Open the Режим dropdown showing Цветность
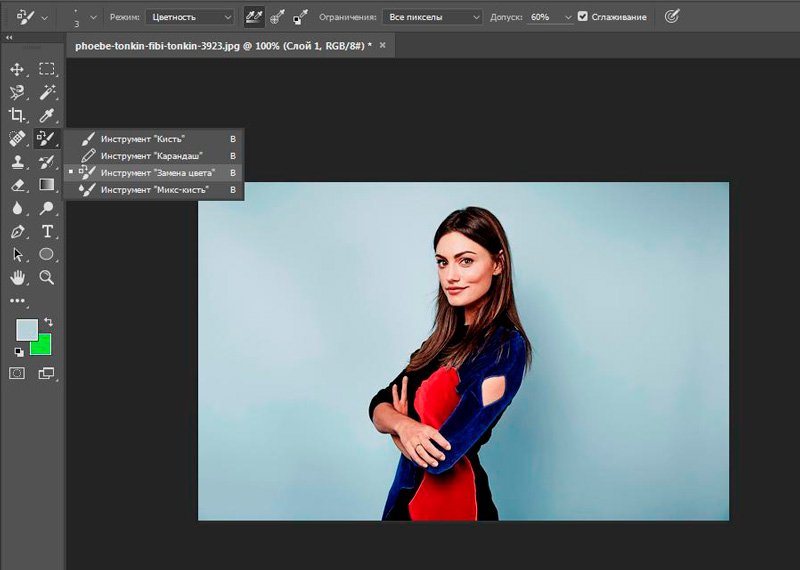This screenshot has width=800, height=570. click(x=190, y=17)
